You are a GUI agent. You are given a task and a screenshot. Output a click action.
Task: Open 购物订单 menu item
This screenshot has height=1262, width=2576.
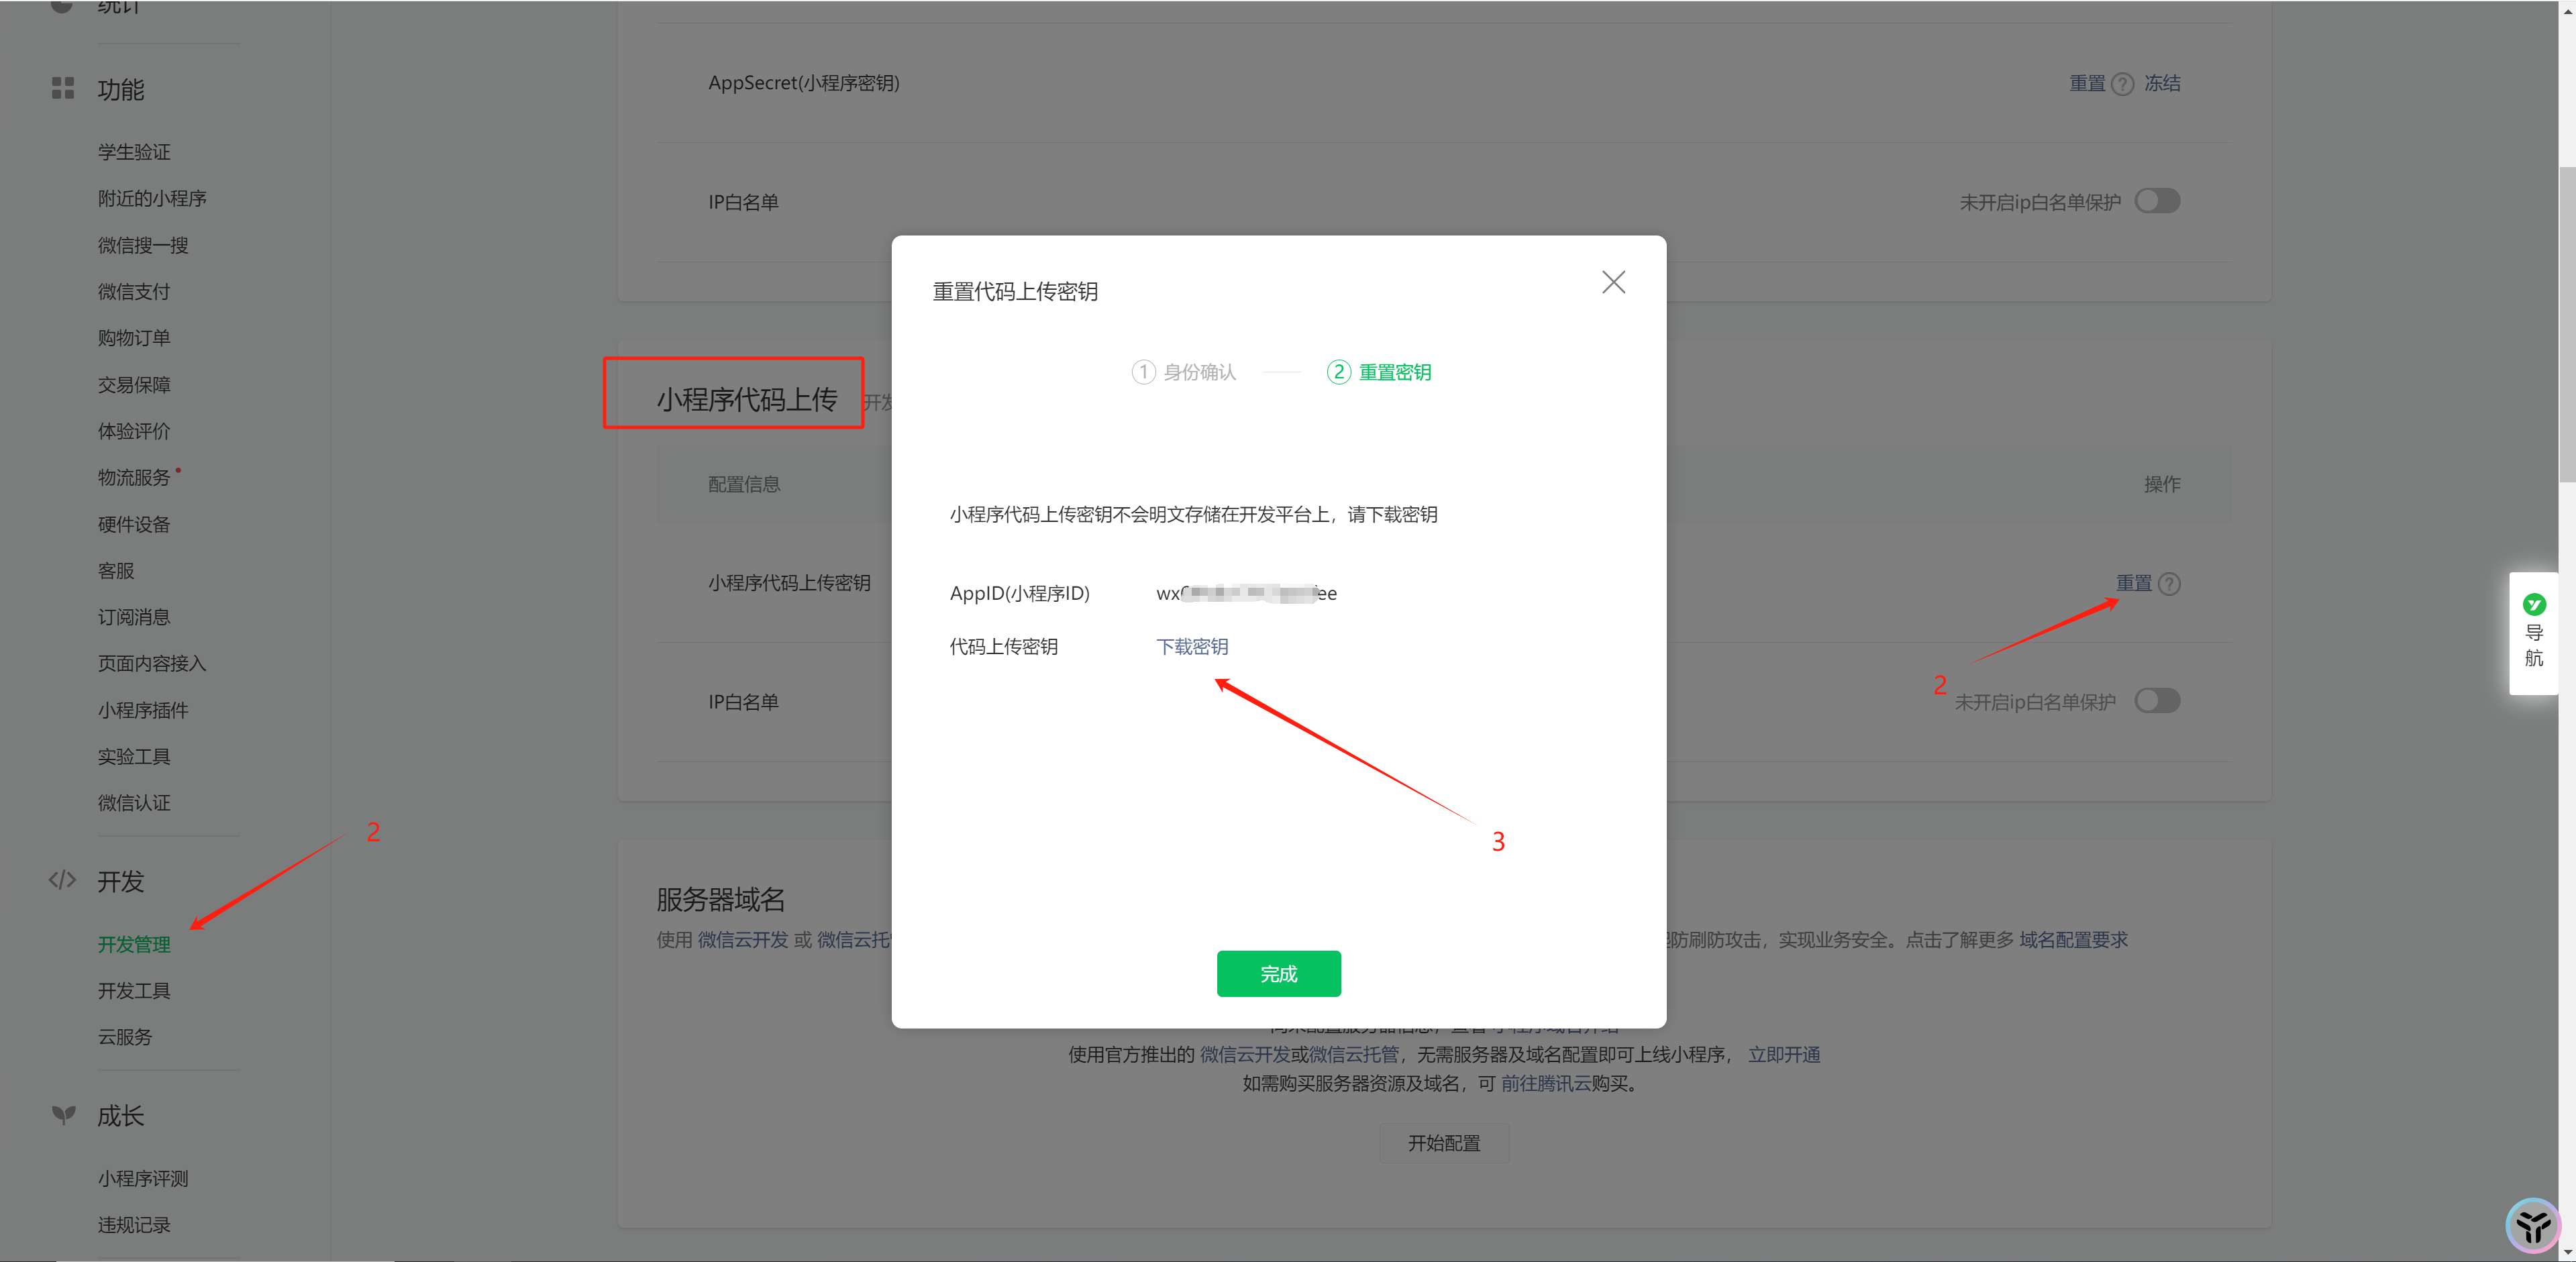[x=134, y=338]
